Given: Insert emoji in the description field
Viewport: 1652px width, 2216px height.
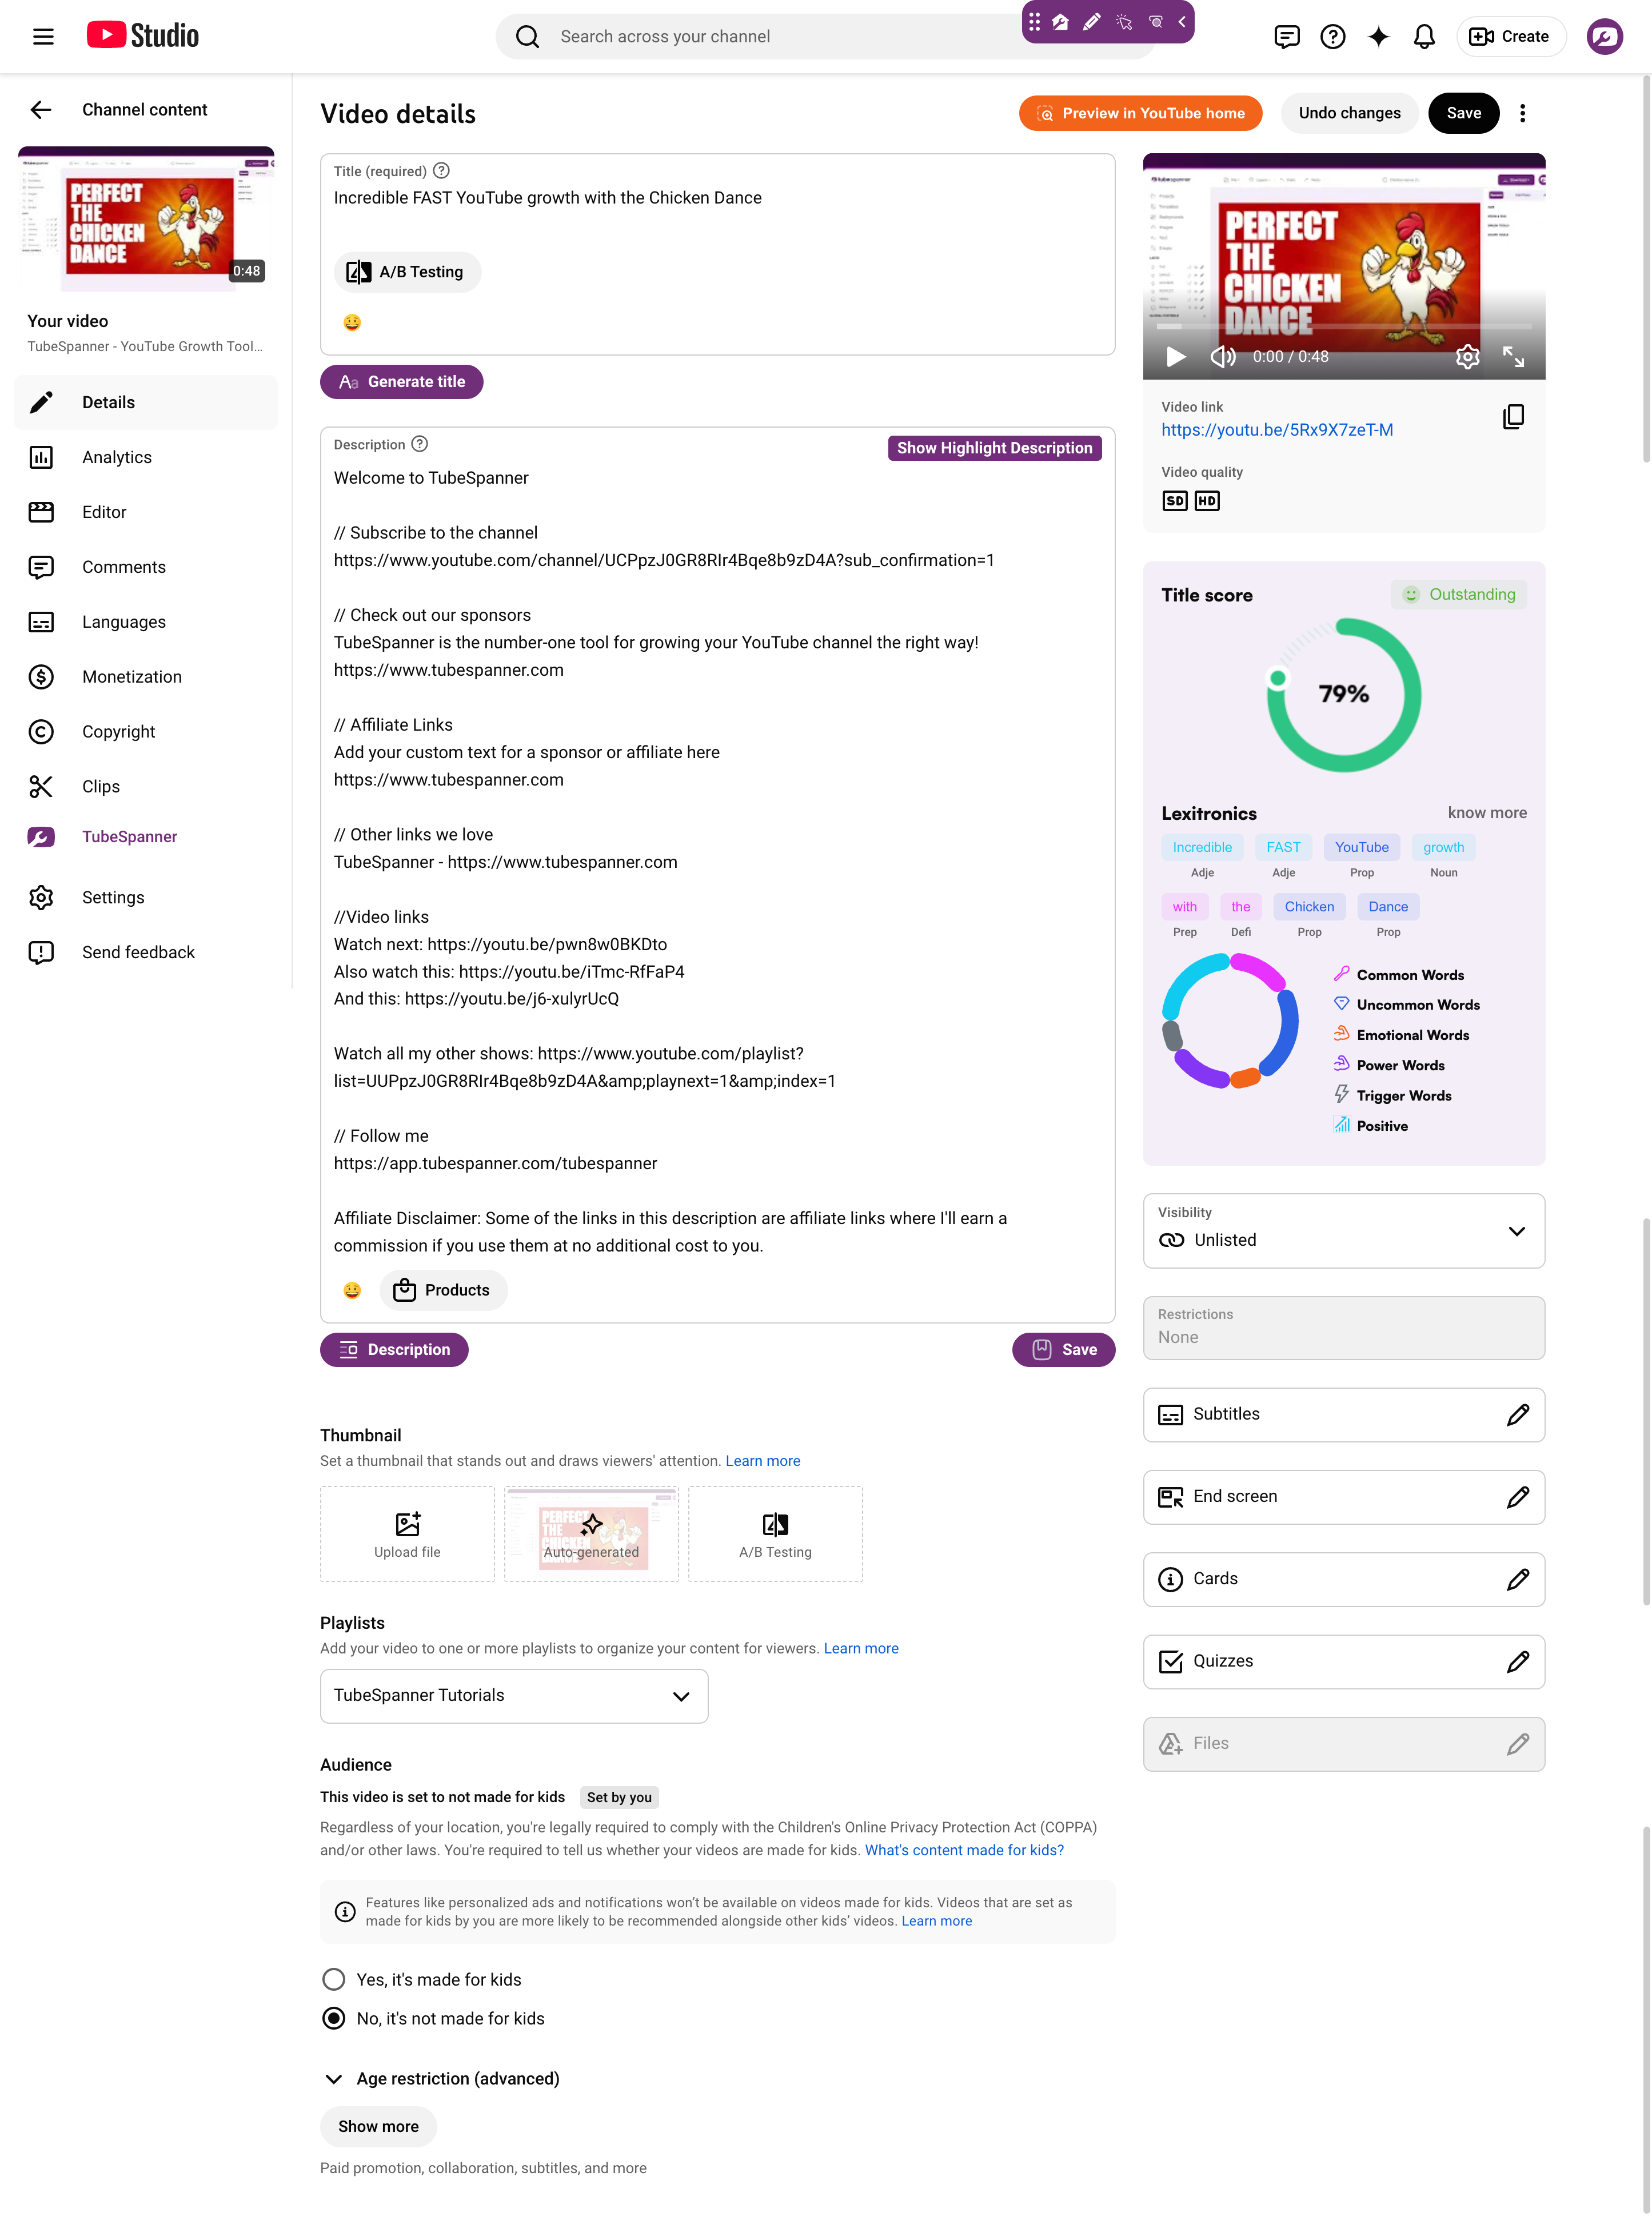Looking at the screenshot, I should pos(352,1290).
